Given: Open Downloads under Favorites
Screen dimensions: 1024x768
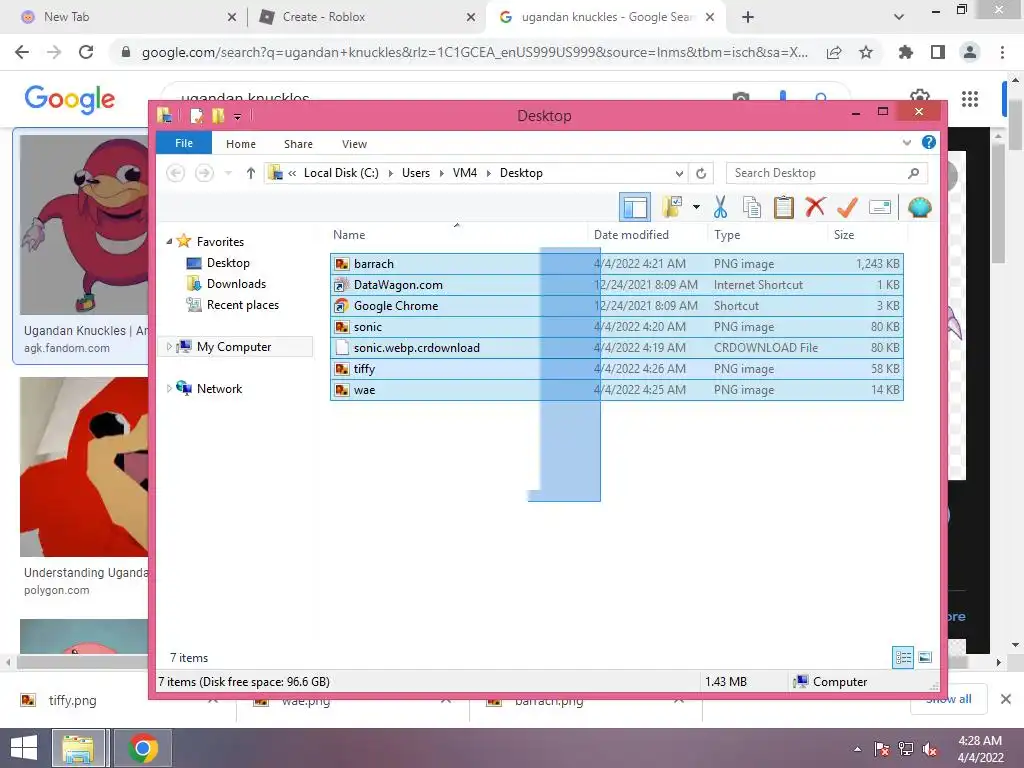Looking at the screenshot, I should point(236,283).
